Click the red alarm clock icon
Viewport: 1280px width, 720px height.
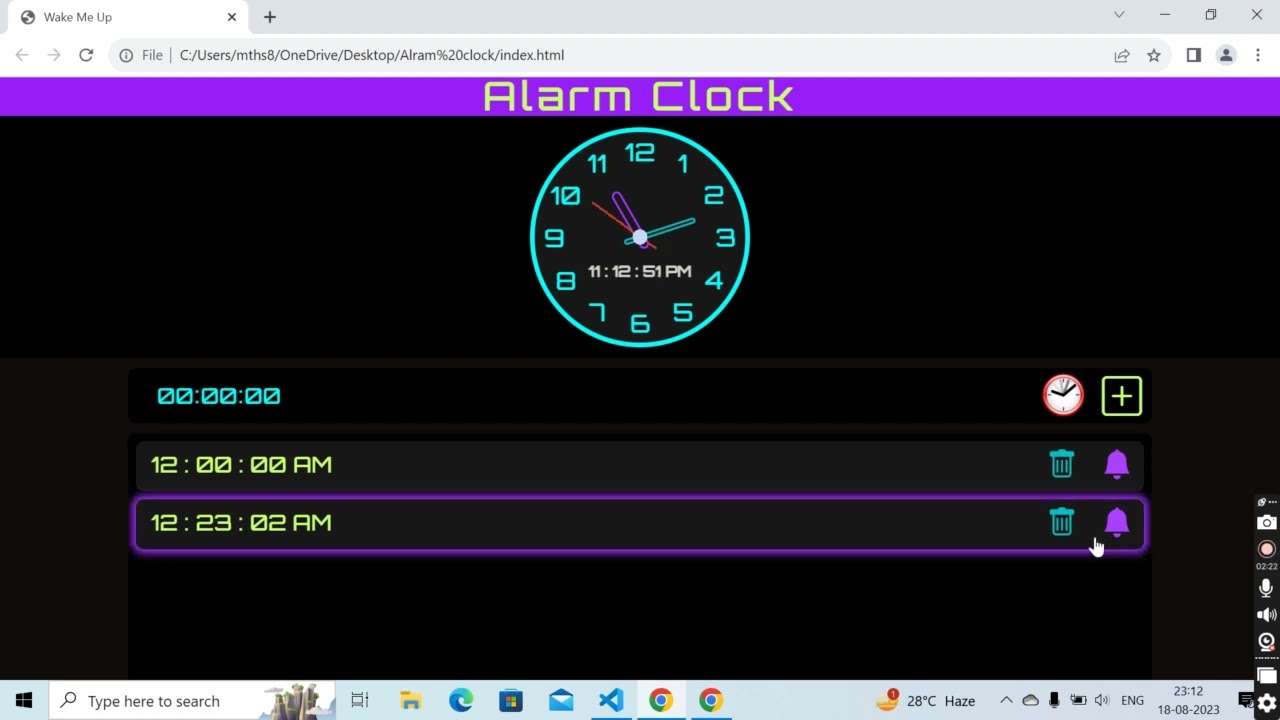coord(1063,395)
